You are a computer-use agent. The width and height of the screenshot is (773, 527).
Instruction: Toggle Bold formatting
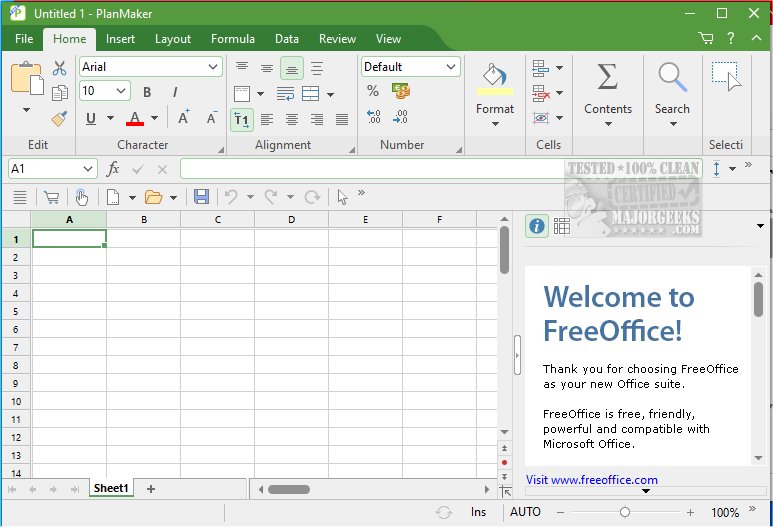tap(147, 92)
